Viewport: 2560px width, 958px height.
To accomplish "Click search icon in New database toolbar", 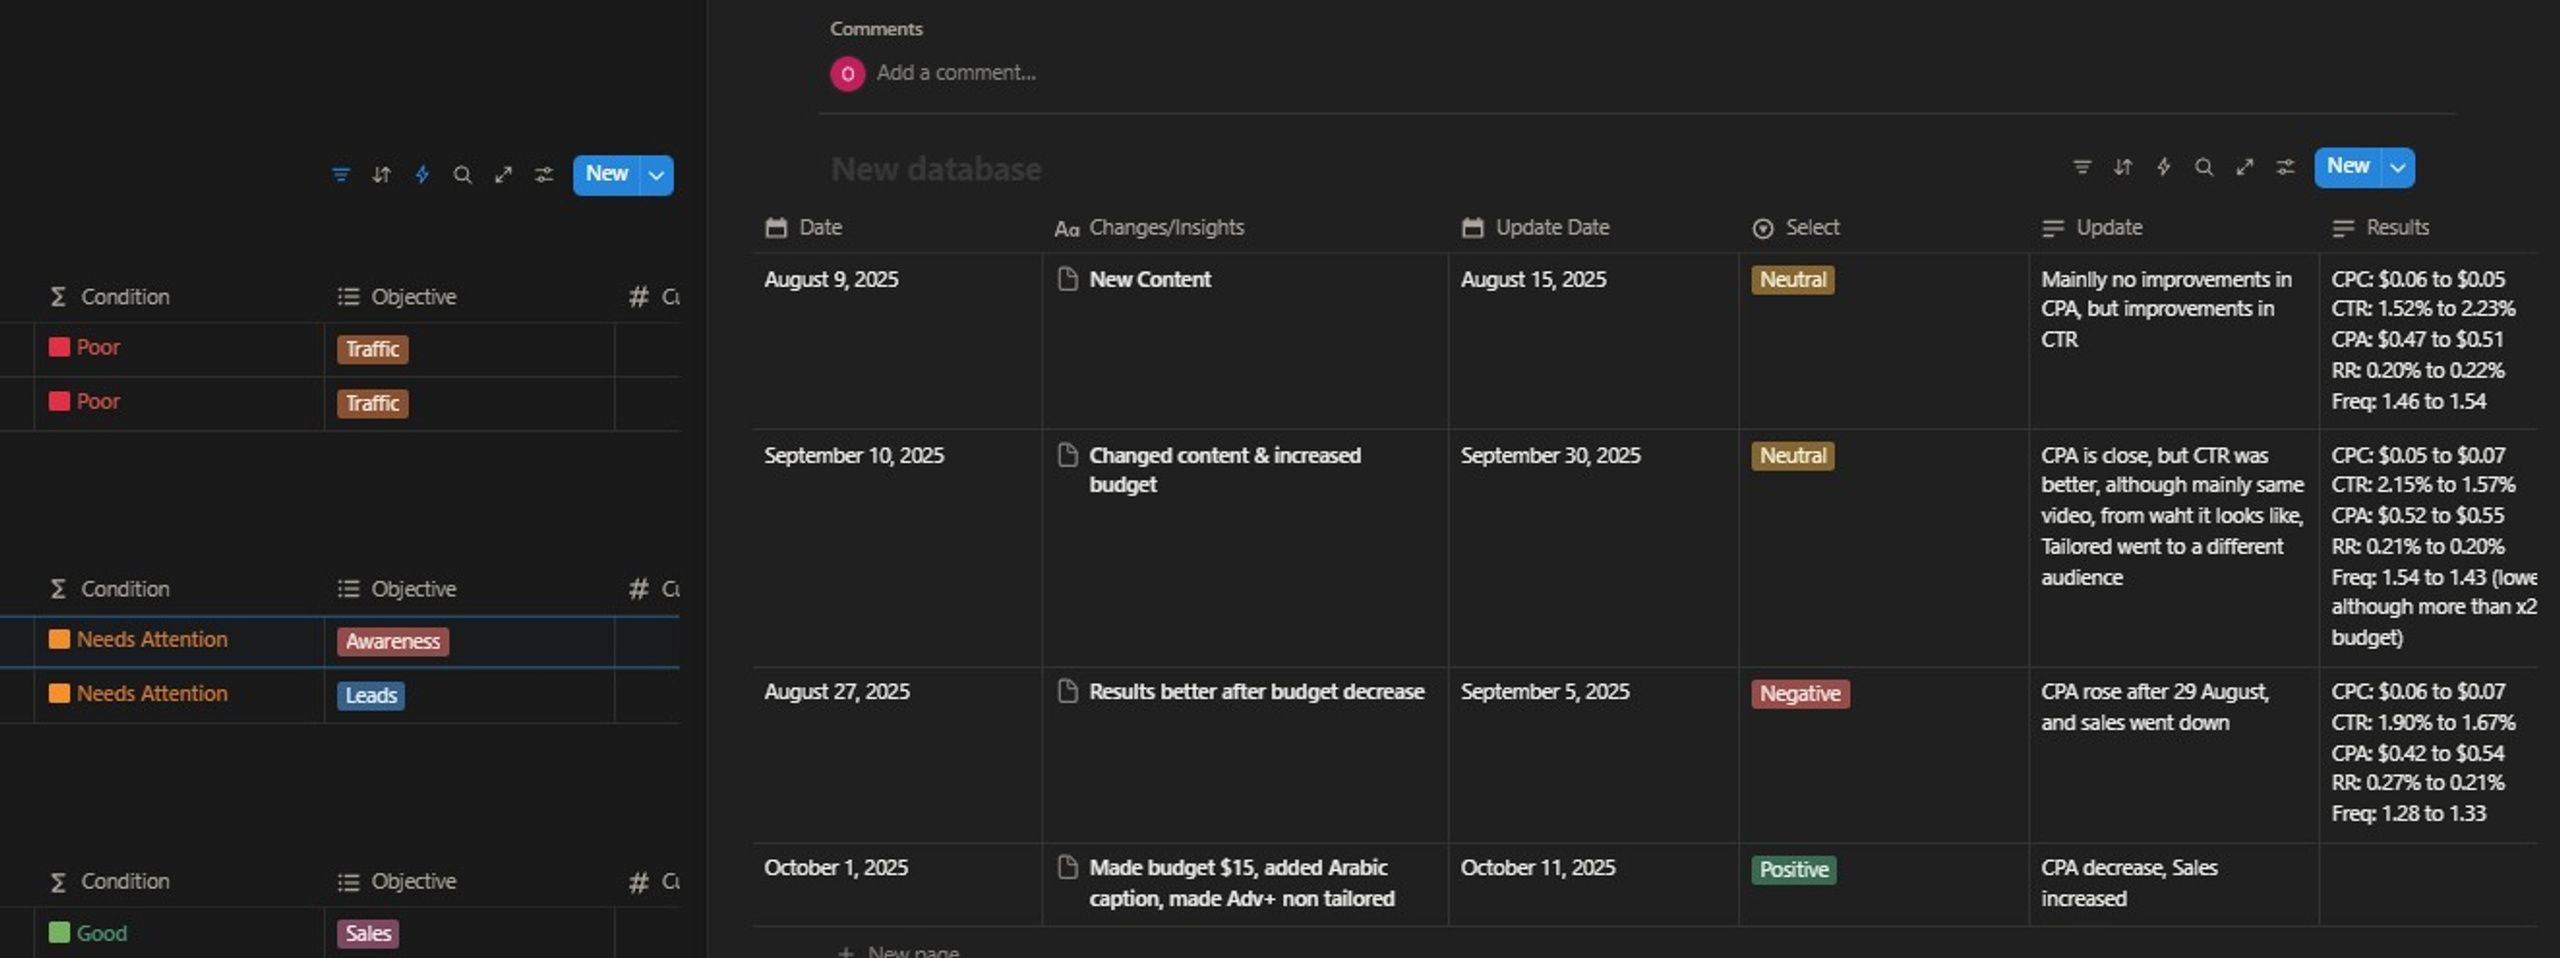I will point(2204,167).
